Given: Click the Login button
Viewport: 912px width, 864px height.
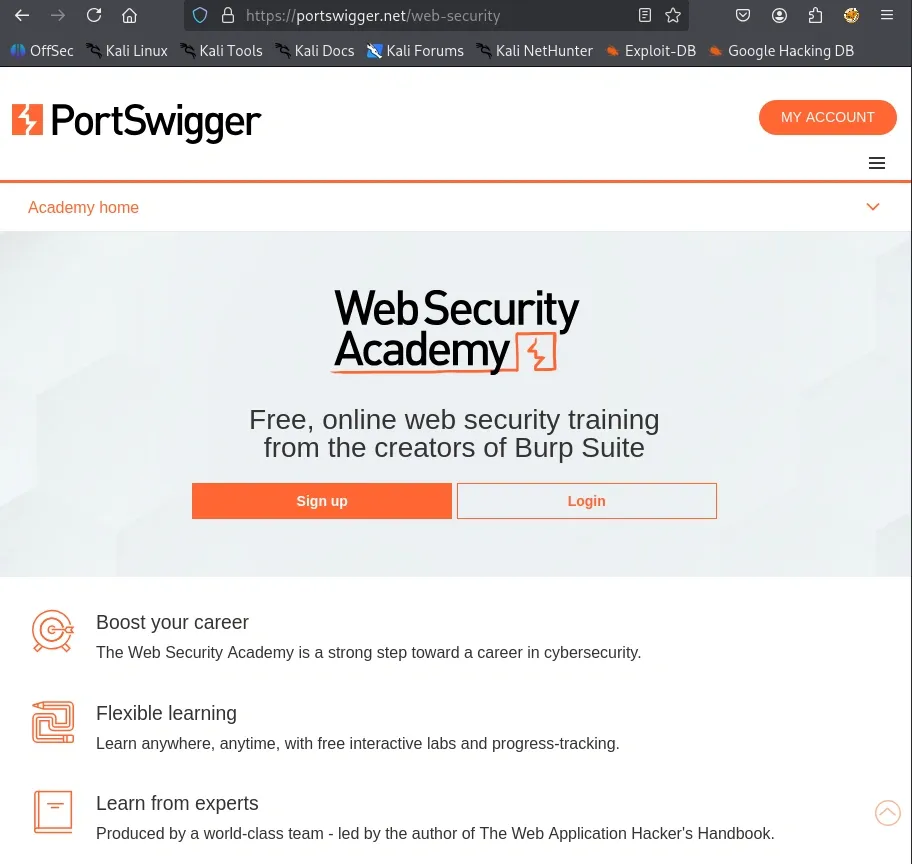Looking at the screenshot, I should coord(586,501).
